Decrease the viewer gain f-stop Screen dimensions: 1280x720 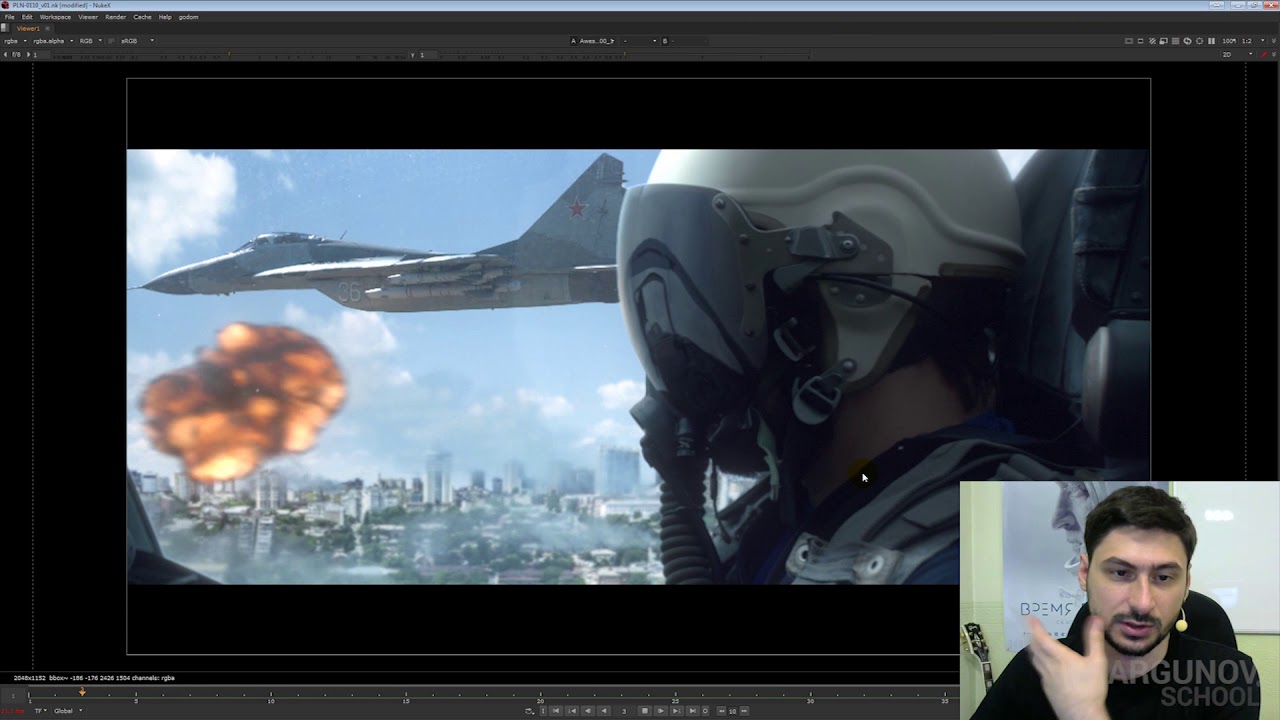click(6, 54)
